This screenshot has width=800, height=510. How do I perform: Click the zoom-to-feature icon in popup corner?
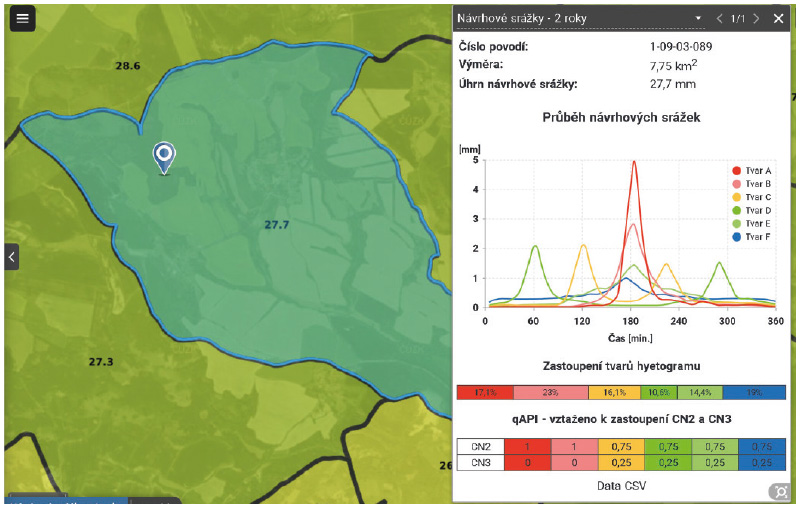click(x=778, y=491)
